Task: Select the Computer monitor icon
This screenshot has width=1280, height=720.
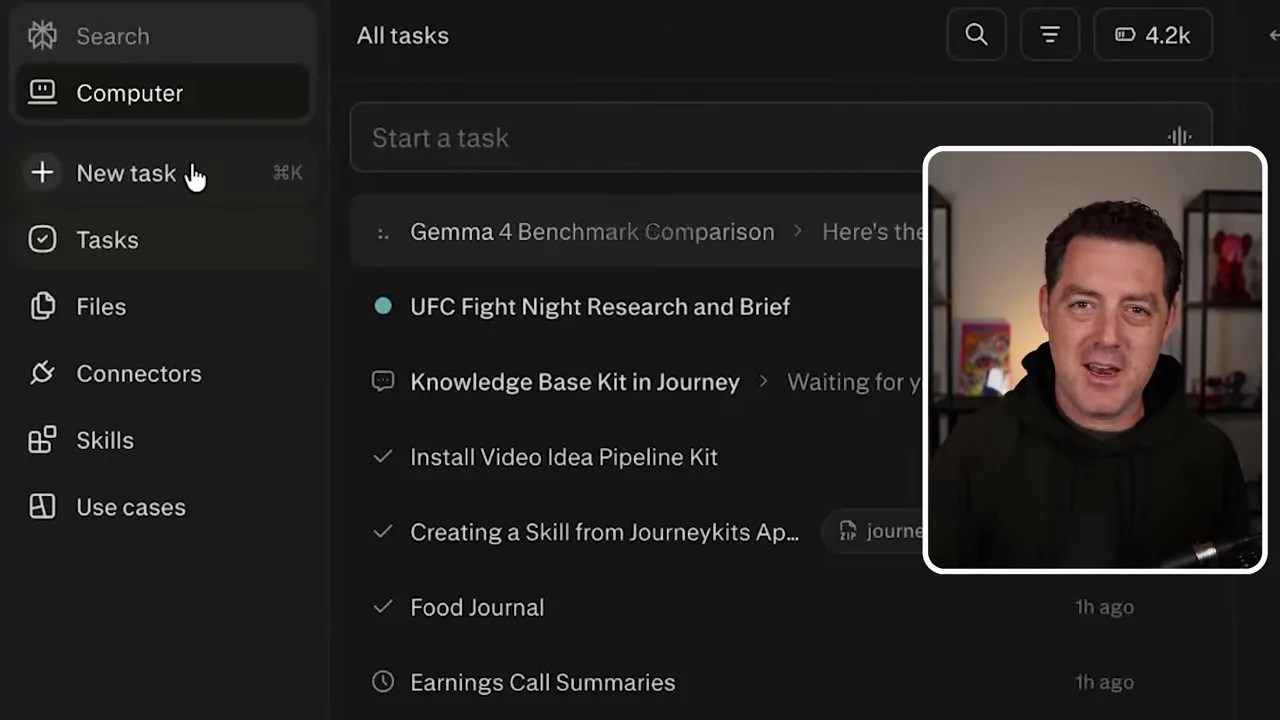Action: (x=42, y=92)
